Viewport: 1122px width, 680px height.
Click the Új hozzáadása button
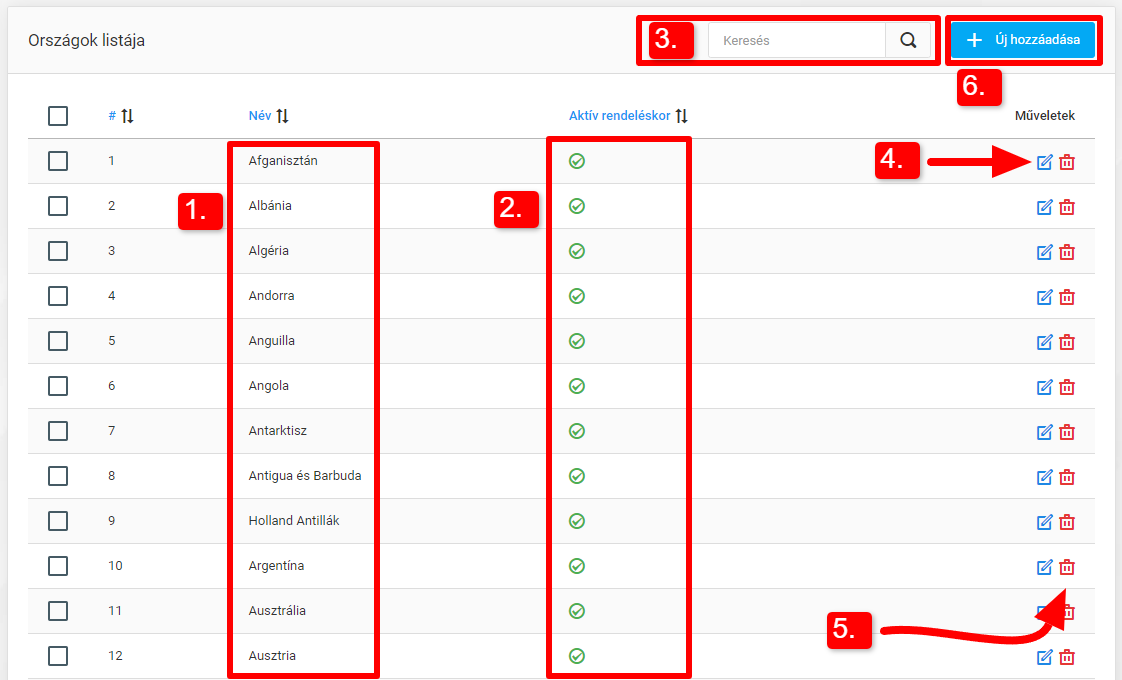tap(1023, 40)
